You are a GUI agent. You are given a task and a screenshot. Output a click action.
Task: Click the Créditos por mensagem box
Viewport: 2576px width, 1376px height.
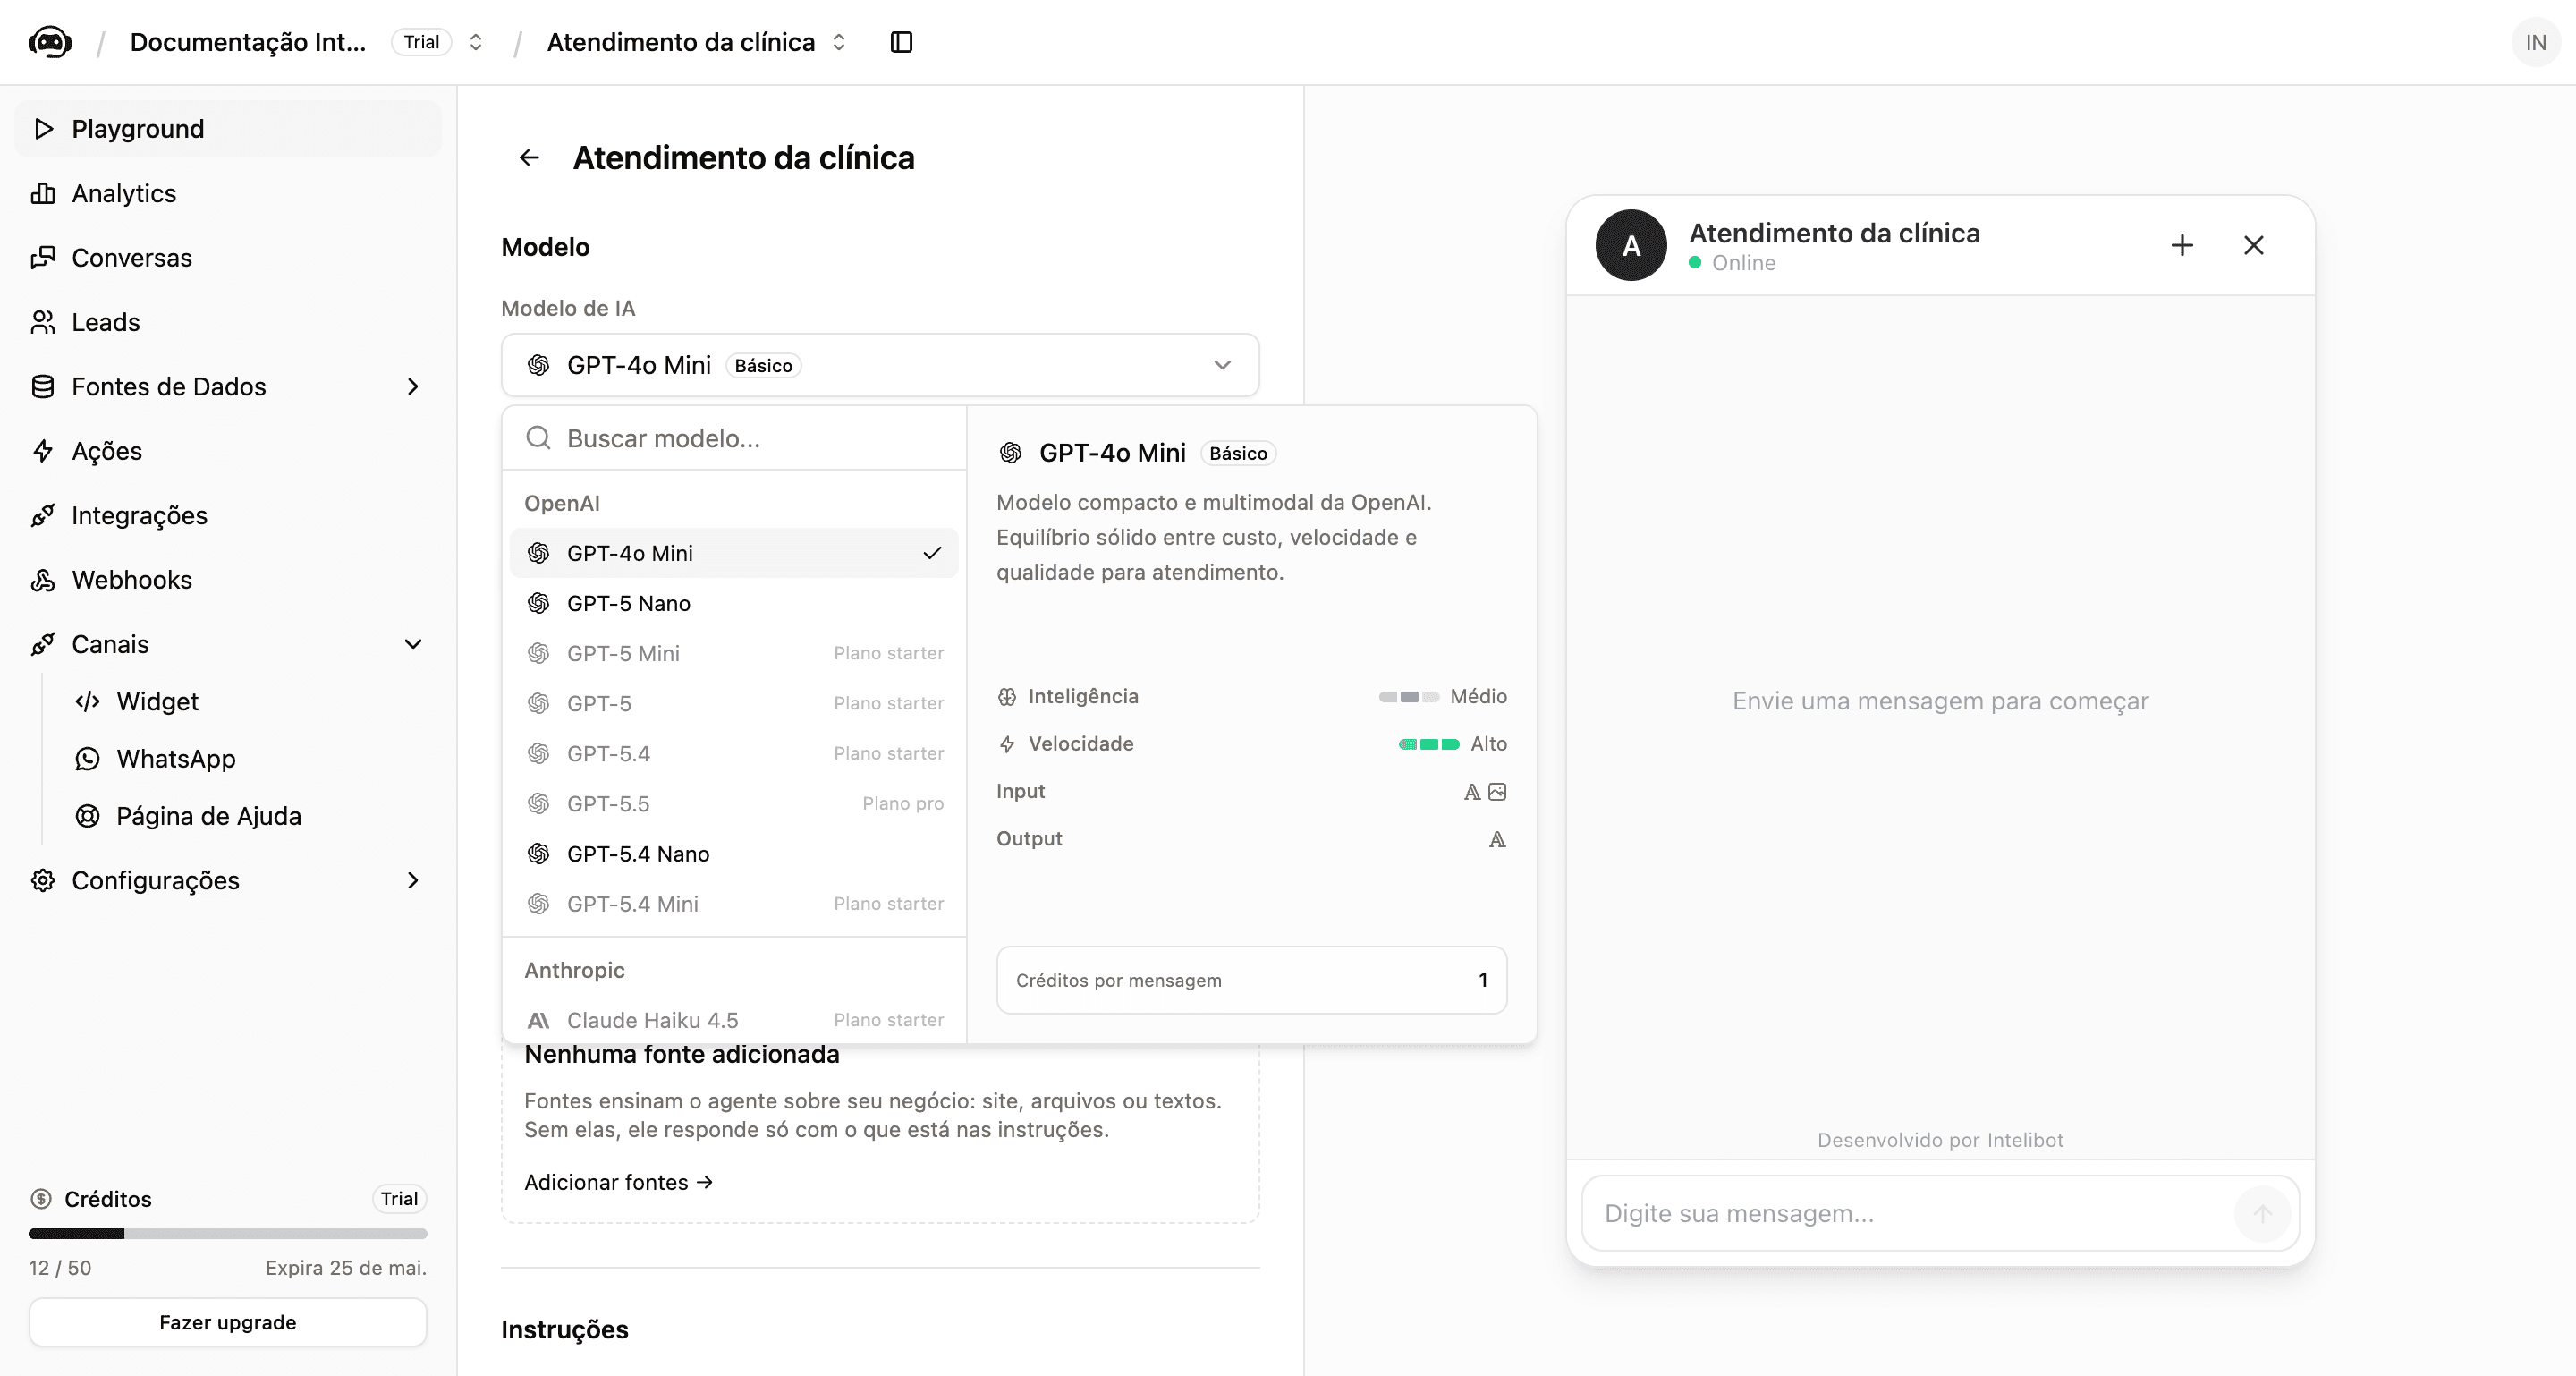pyautogui.click(x=1251, y=980)
